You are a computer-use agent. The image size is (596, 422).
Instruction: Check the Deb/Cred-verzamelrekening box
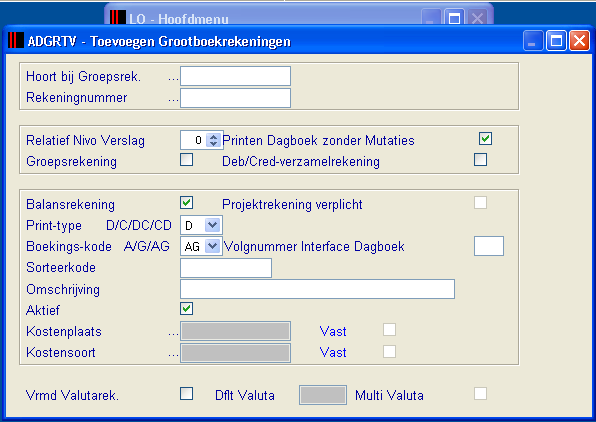[480, 160]
